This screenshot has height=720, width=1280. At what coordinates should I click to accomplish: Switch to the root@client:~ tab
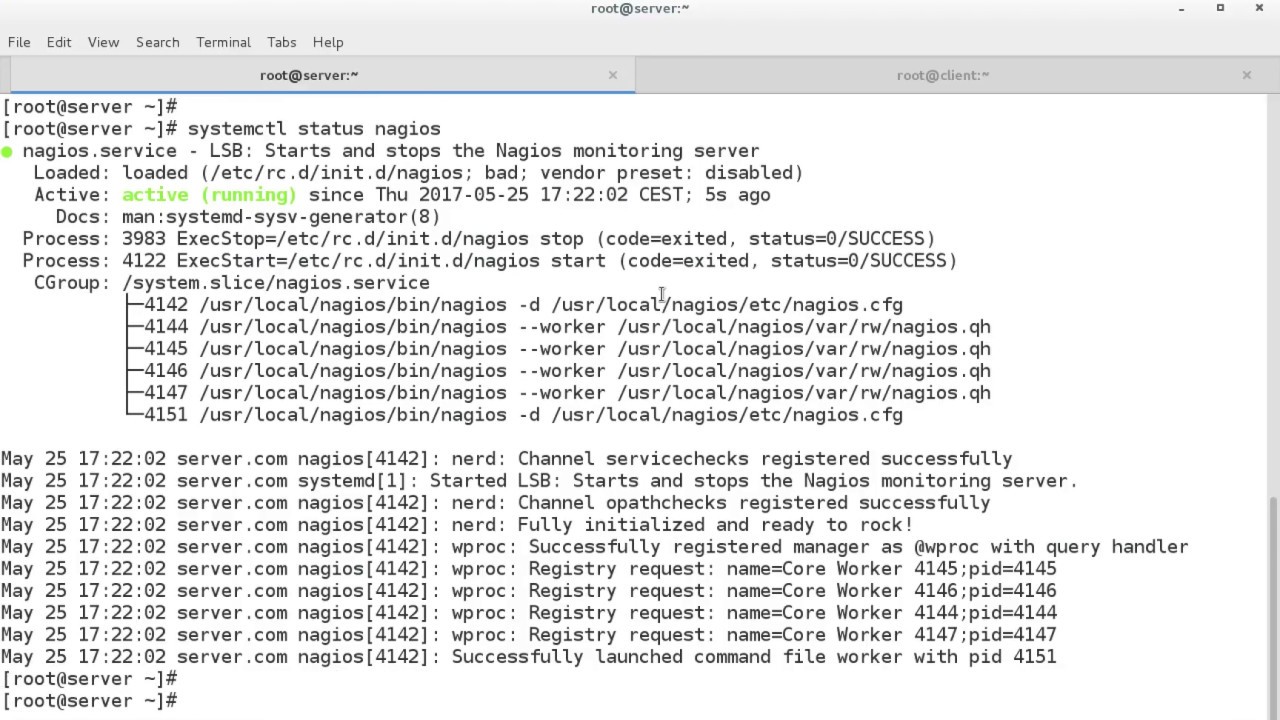click(x=943, y=75)
